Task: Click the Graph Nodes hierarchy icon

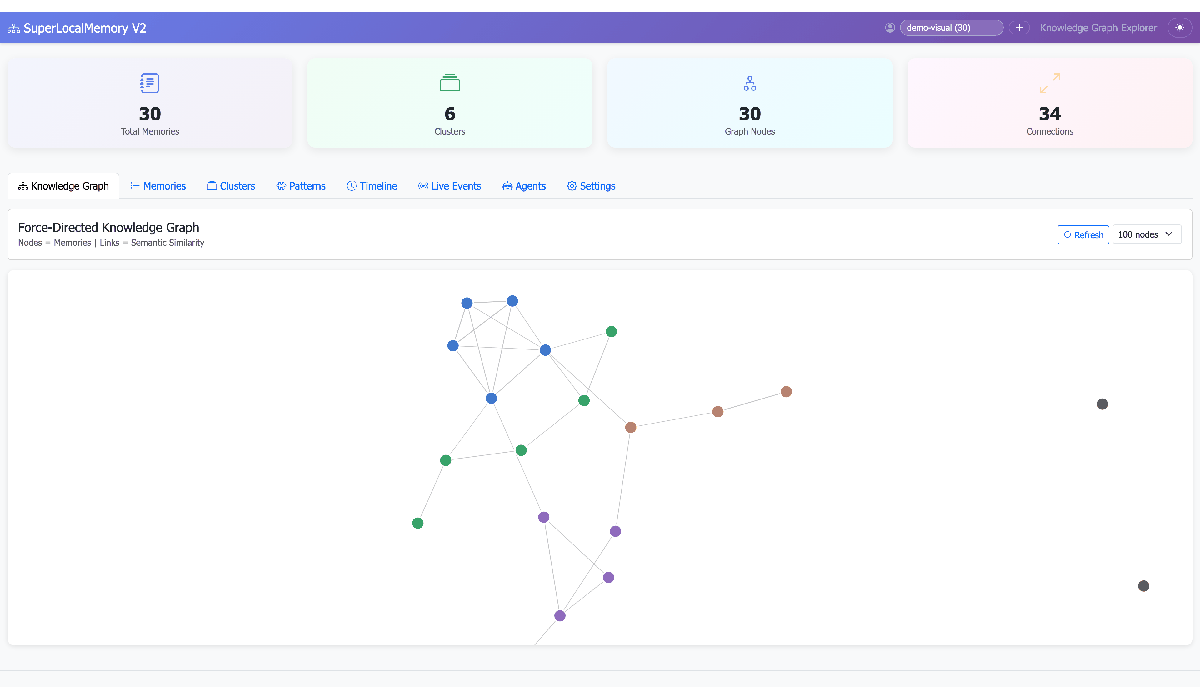Action: (x=749, y=83)
